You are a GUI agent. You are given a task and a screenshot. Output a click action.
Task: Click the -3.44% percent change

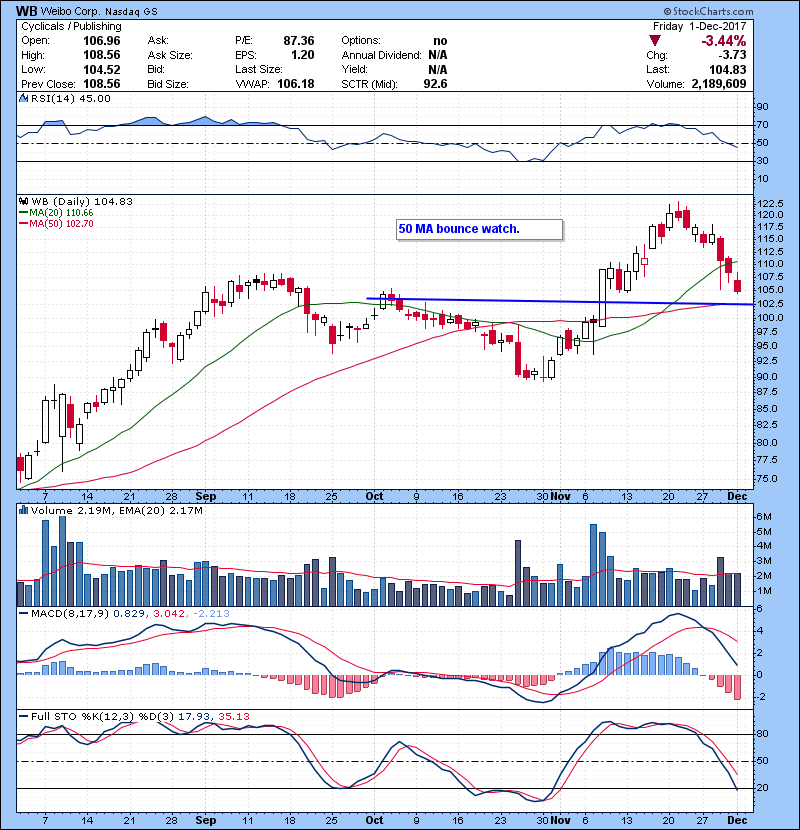pos(724,41)
